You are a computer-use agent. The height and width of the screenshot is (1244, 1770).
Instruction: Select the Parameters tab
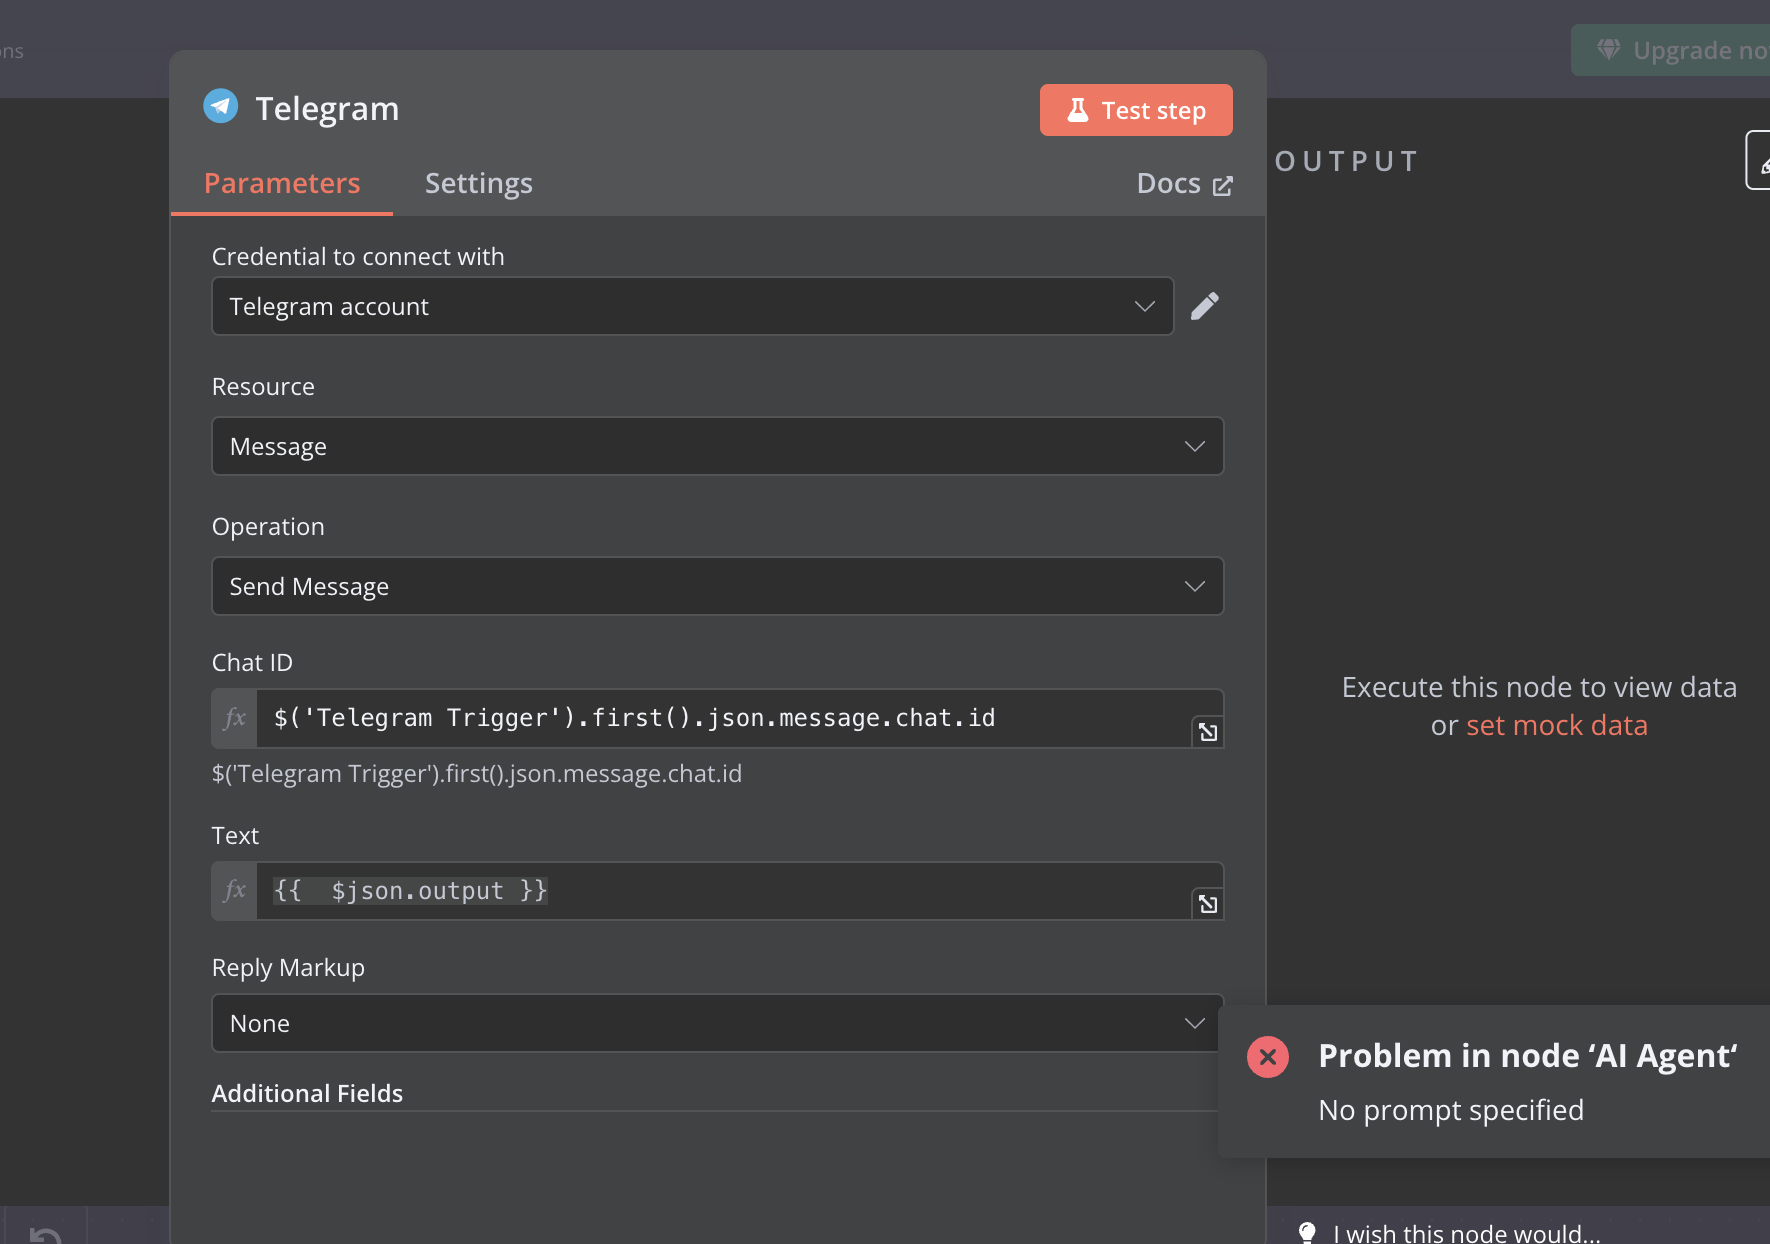click(282, 183)
